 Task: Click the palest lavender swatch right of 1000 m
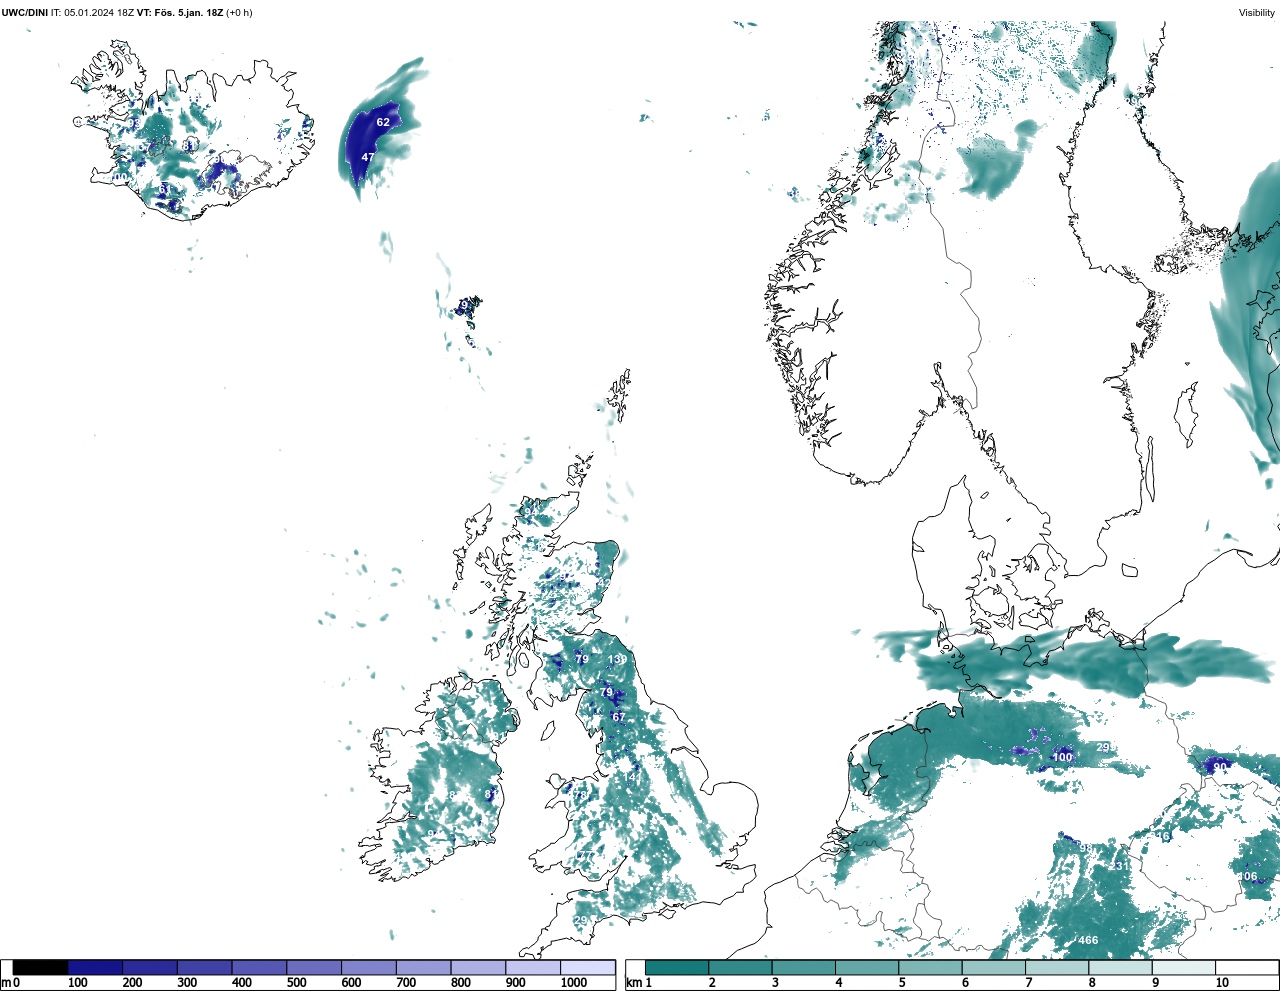tap(587, 968)
